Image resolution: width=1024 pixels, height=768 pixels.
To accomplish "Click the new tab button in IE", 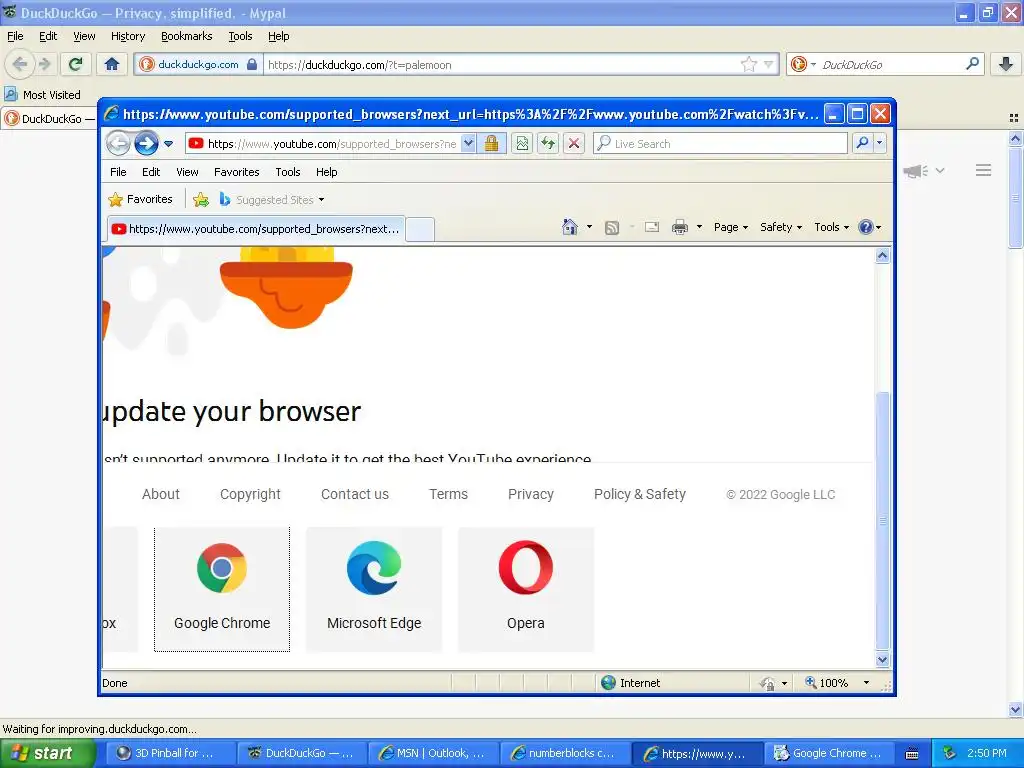I will pos(420,229).
